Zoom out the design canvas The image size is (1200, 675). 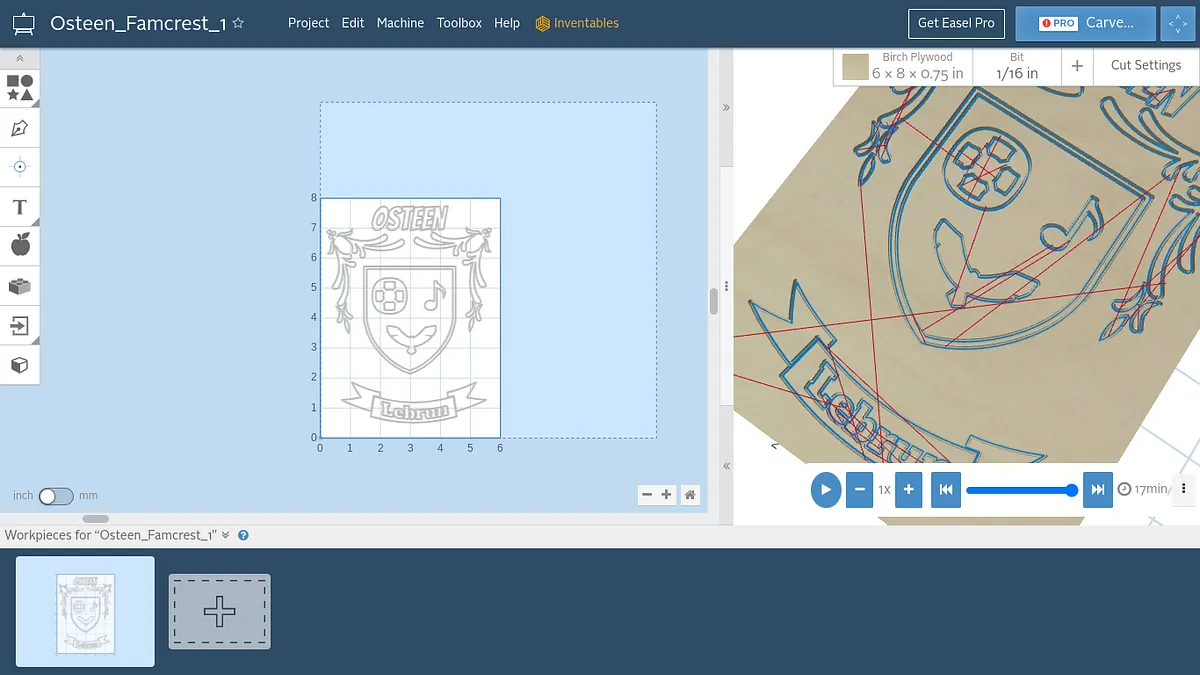tap(647, 494)
